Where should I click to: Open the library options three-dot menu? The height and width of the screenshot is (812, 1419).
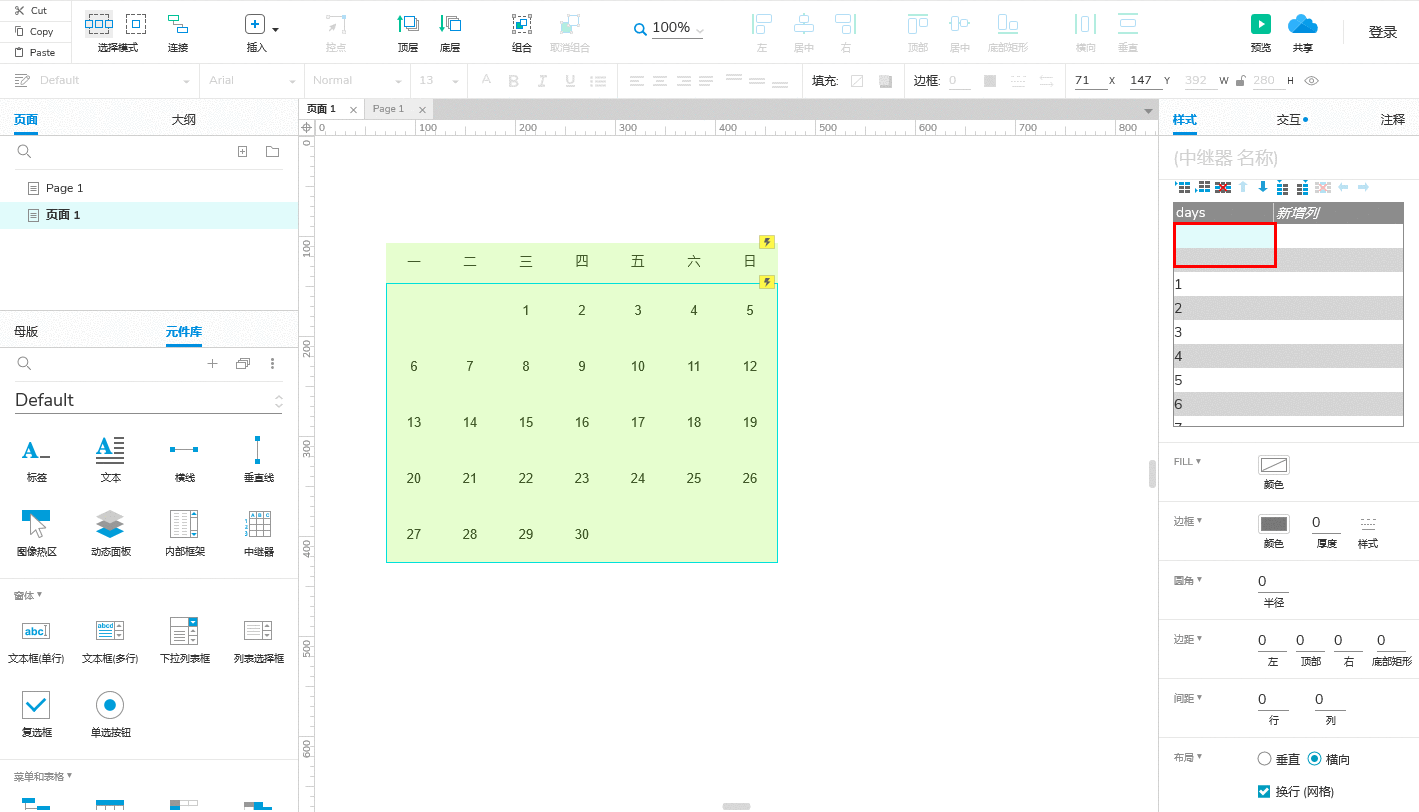[x=272, y=364]
